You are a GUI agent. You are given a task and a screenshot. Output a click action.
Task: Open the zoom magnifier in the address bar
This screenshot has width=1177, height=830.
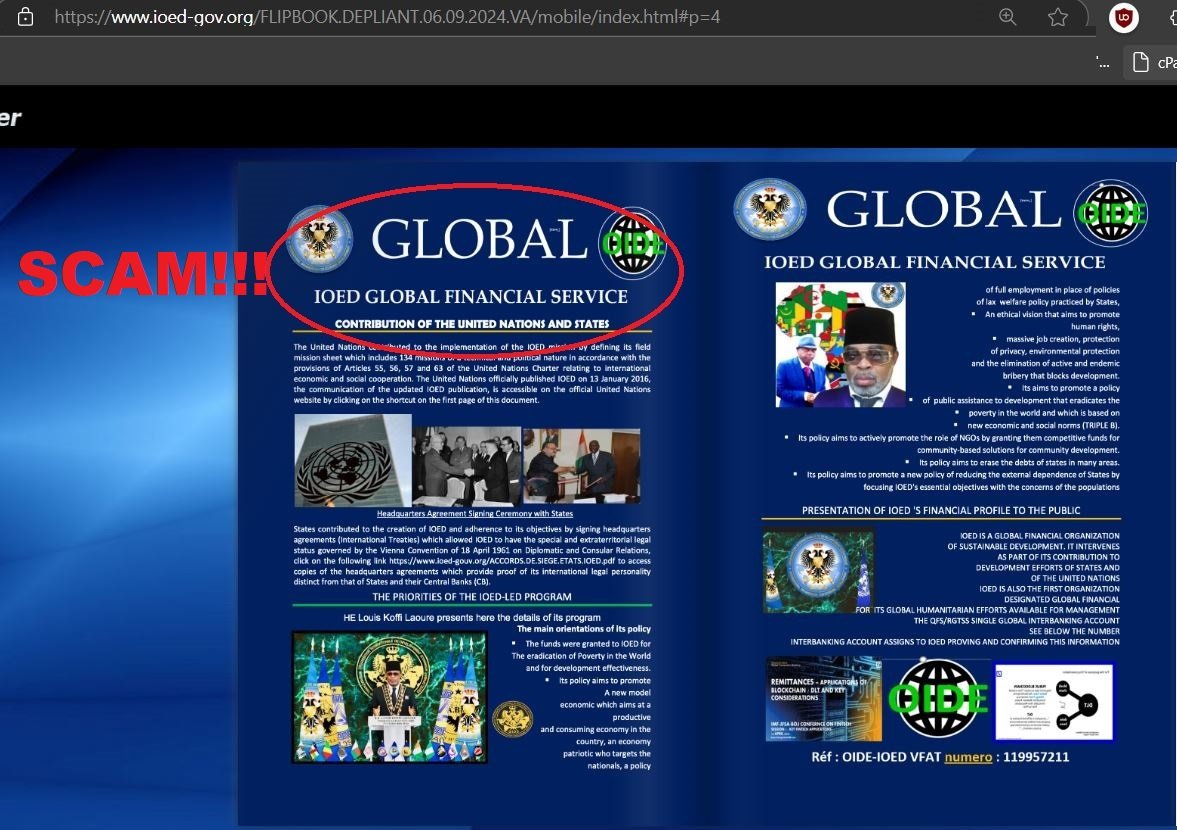(x=1007, y=17)
